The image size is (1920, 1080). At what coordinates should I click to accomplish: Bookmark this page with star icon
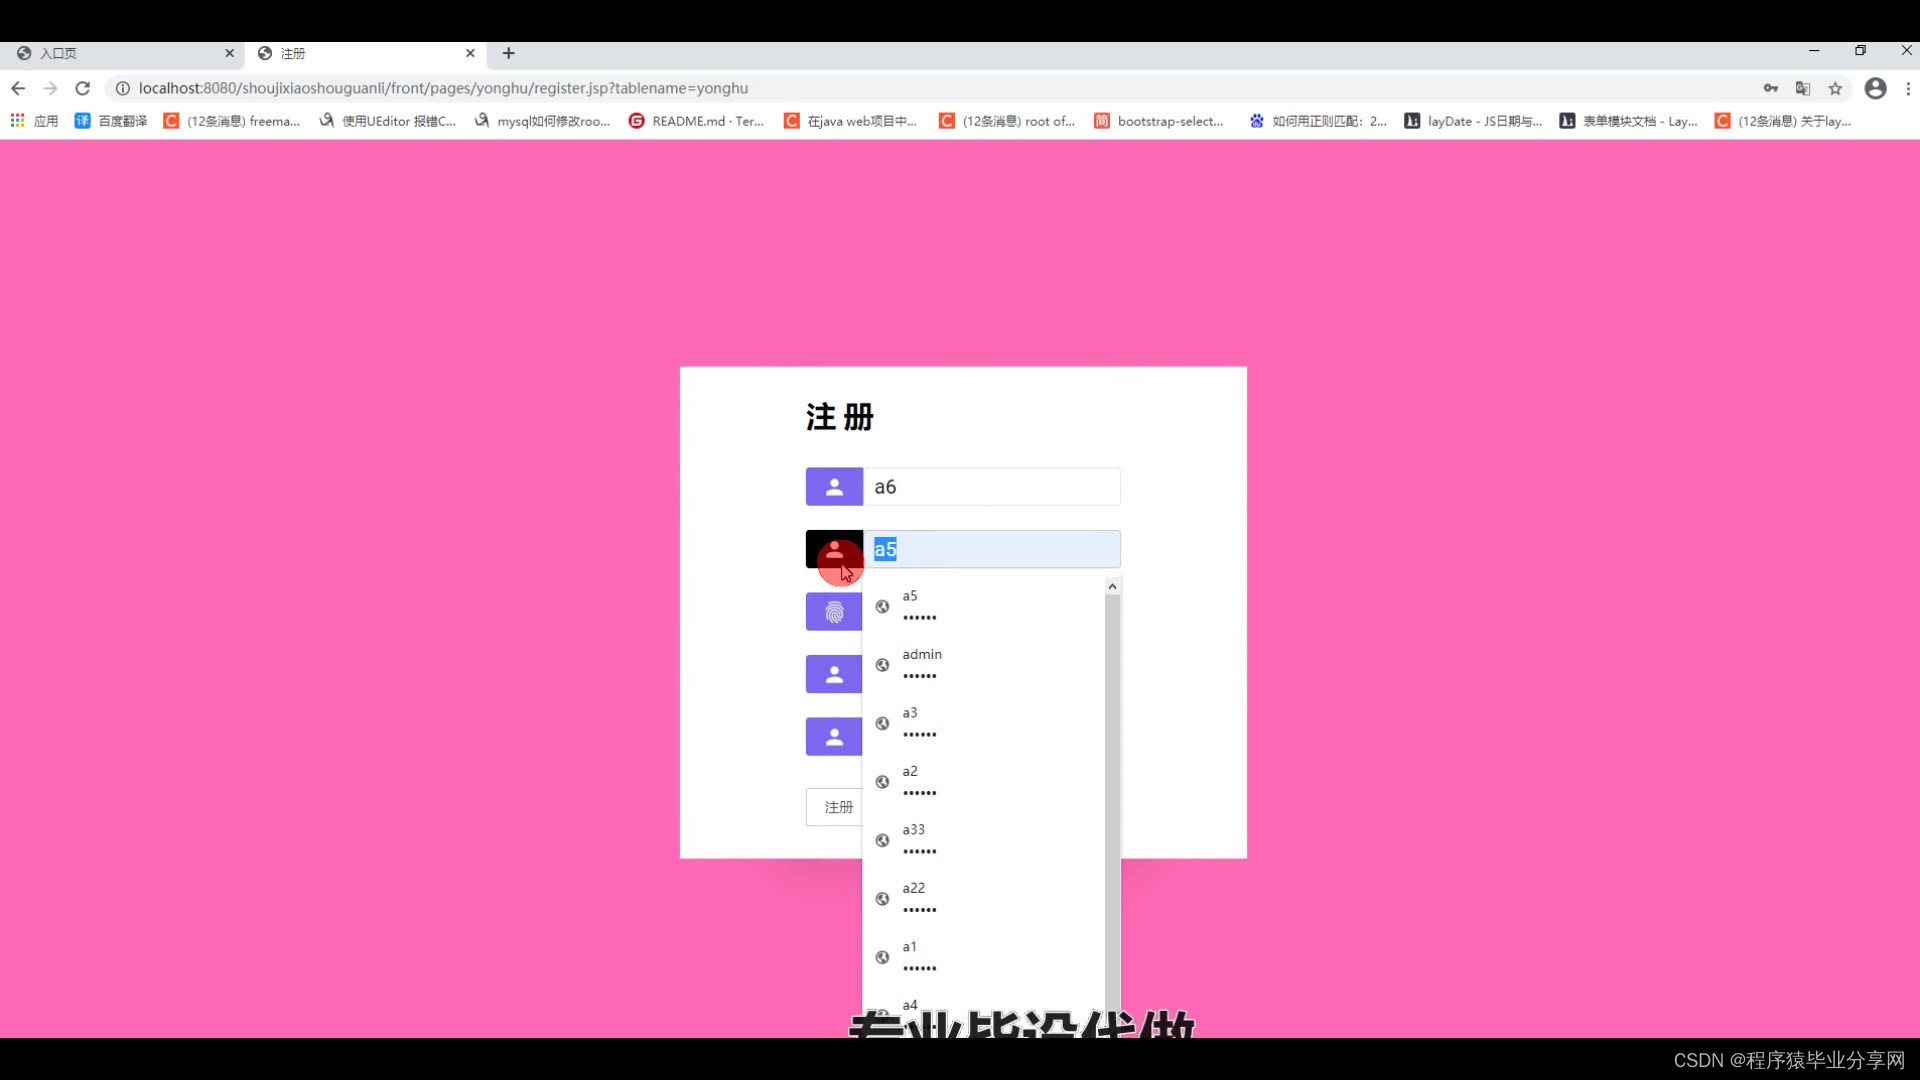click(1835, 88)
